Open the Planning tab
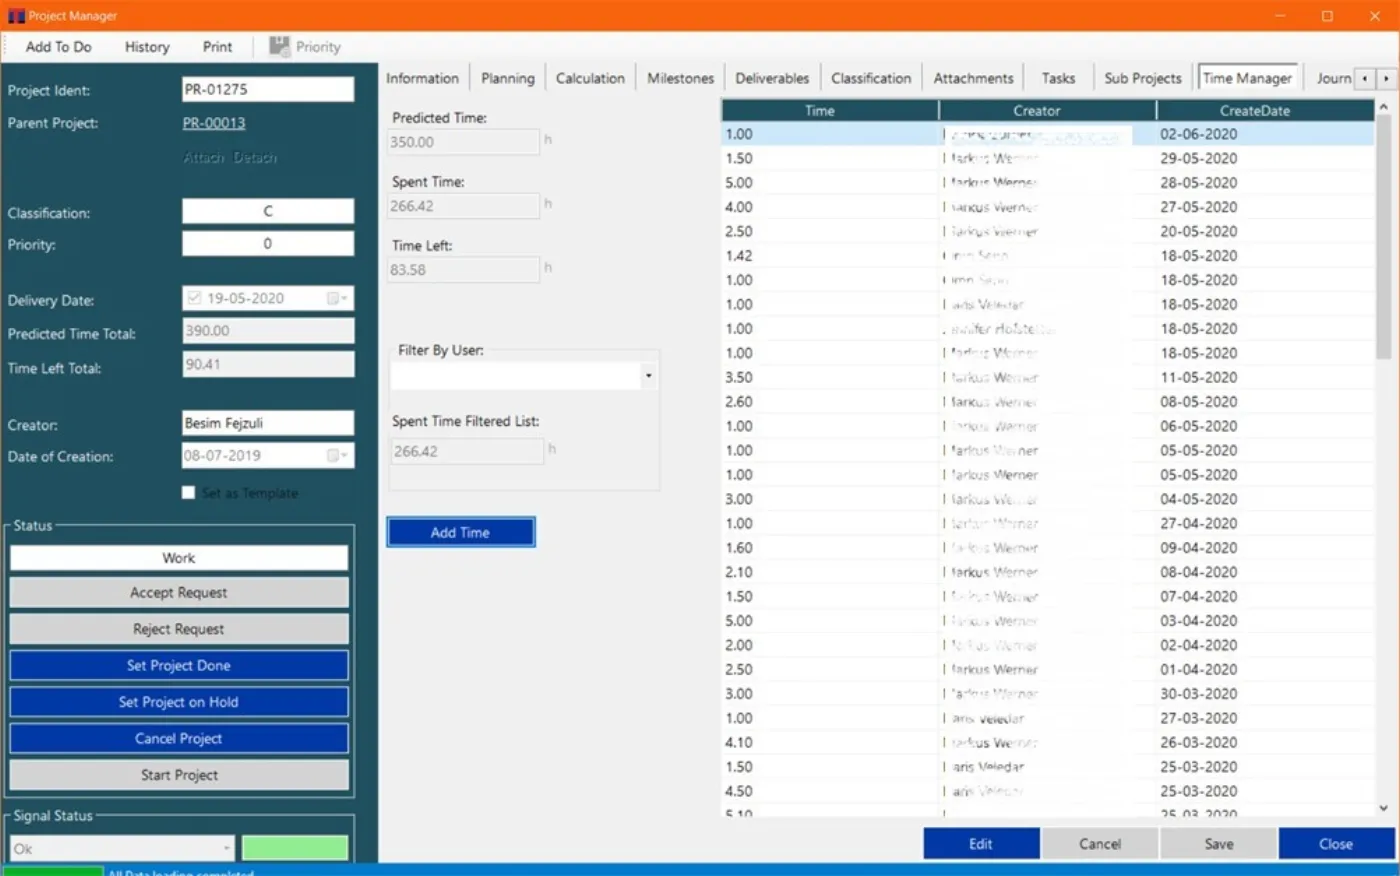Image resolution: width=1400 pixels, height=876 pixels. (508, 78)
